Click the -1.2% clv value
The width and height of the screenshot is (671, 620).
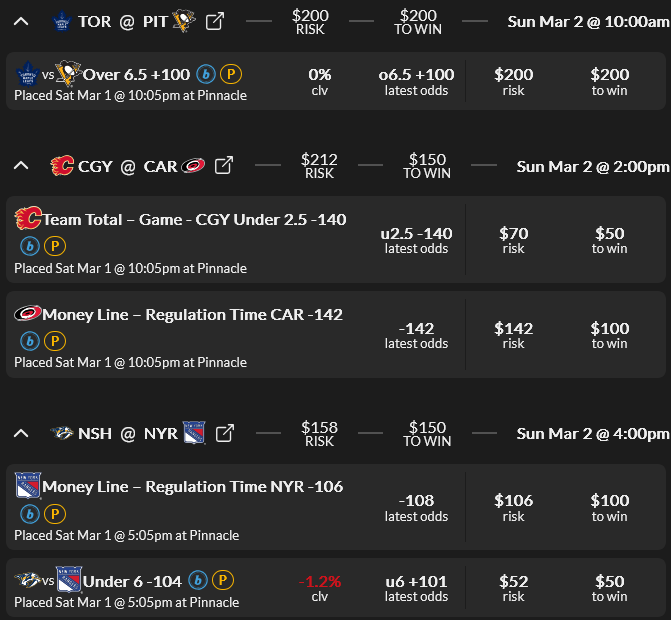tap(320, 581)
